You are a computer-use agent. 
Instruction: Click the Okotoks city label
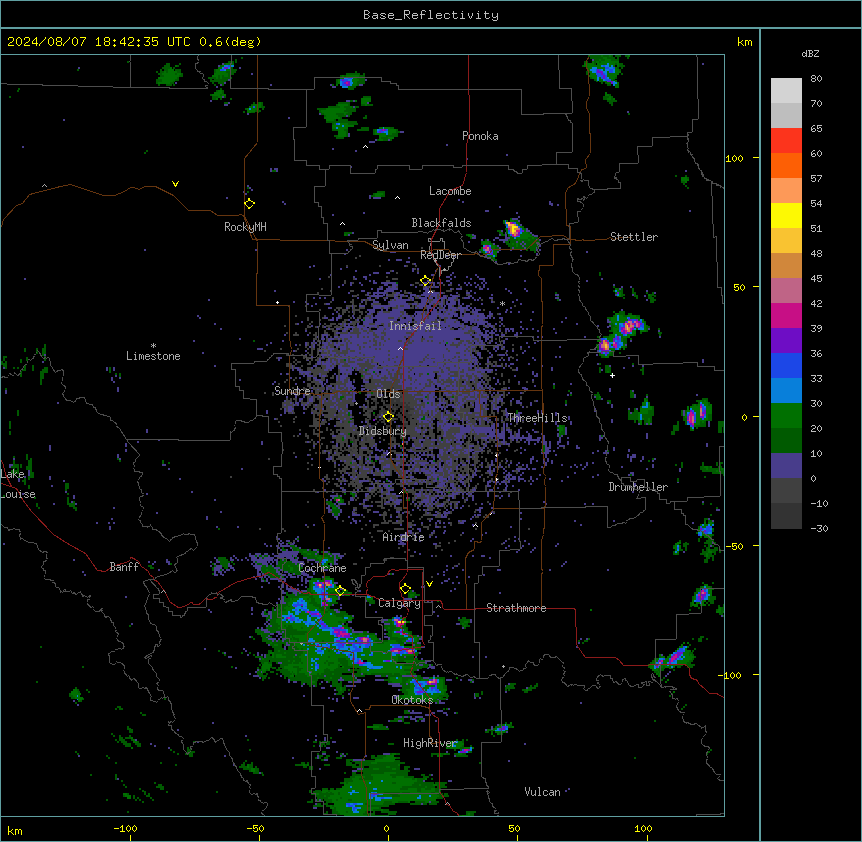pos(412,700)
